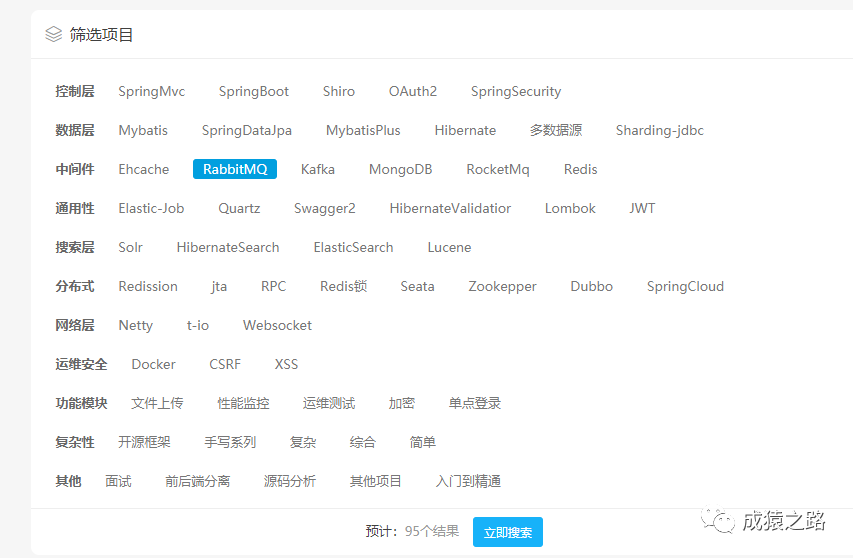The width and height of the screenshot is (853, 558).
Task: Select the 手写系列 filter tag
Action: (230, 442)
